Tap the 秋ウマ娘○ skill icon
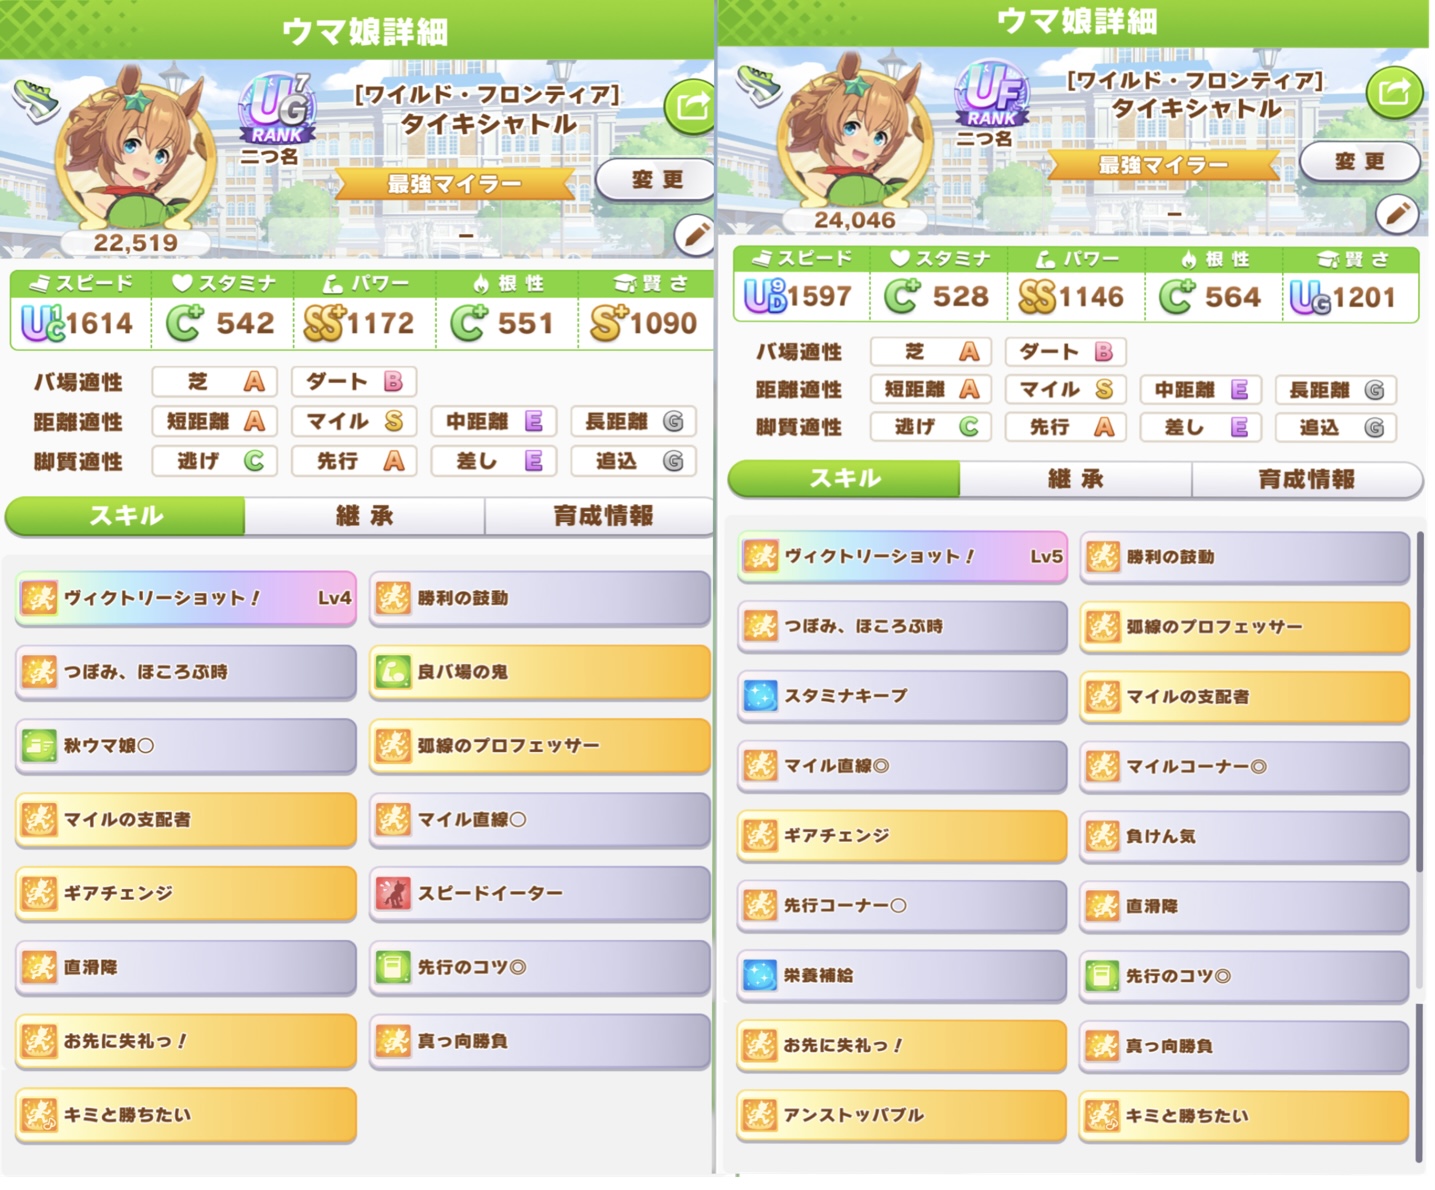 pyautogui.click(x=39, y=746)
